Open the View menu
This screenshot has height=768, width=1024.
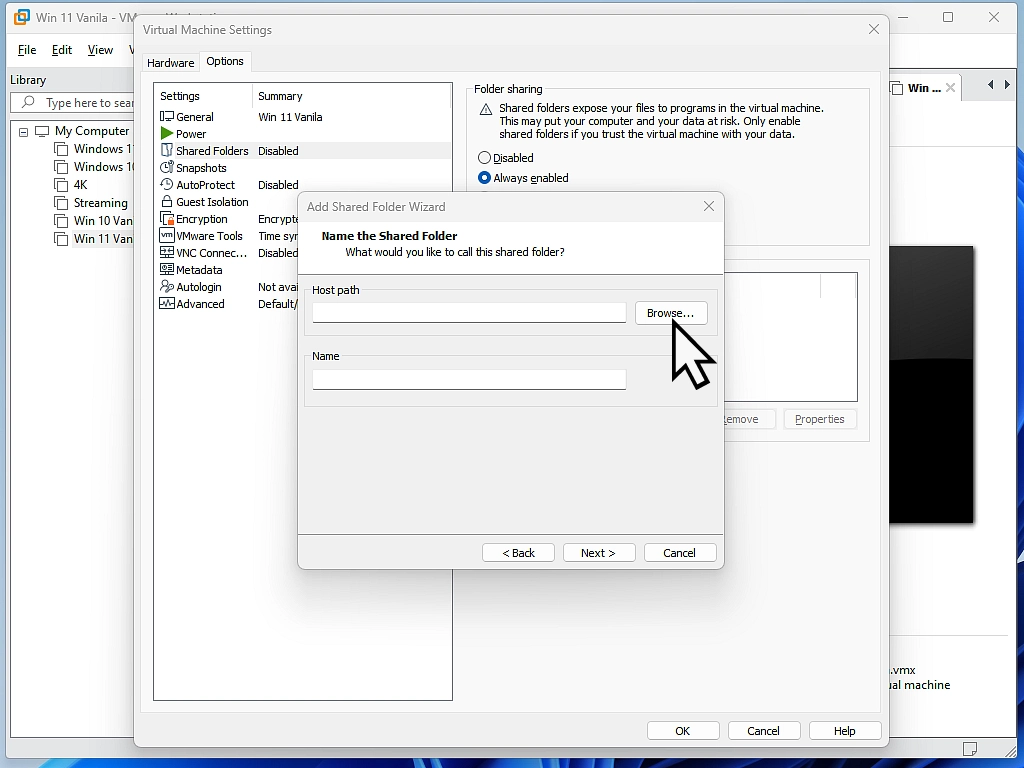(100, 50)
